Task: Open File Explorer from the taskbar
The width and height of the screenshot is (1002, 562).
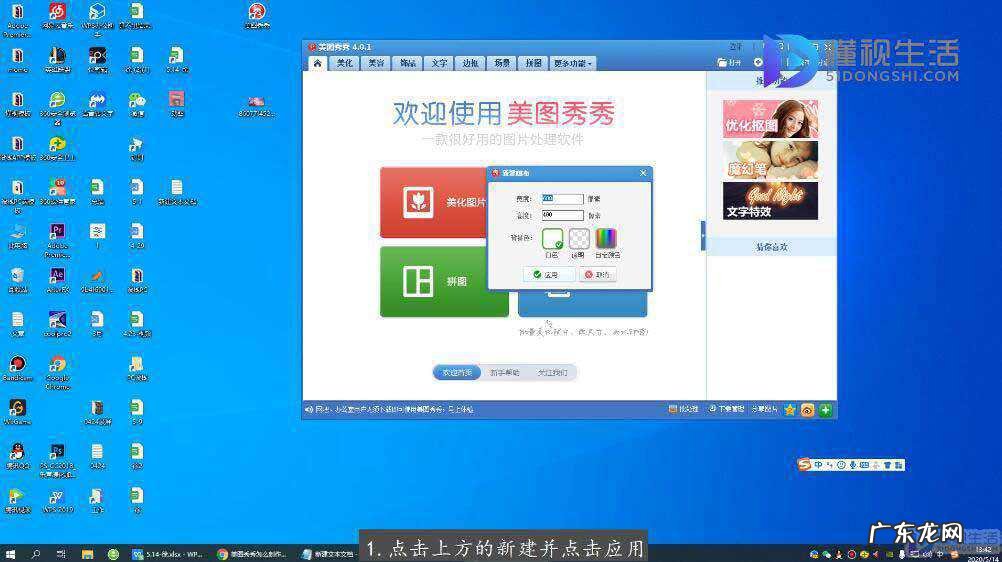Action: (88, 554)
